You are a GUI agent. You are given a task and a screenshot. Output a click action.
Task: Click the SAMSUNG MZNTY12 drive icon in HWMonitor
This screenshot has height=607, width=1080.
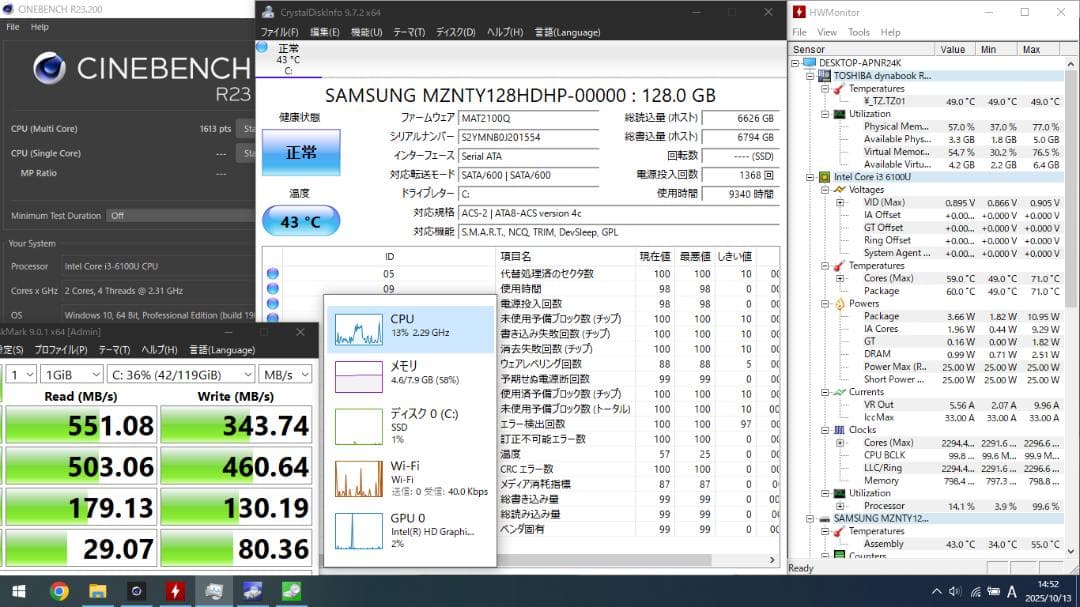(x=824, y=519)
